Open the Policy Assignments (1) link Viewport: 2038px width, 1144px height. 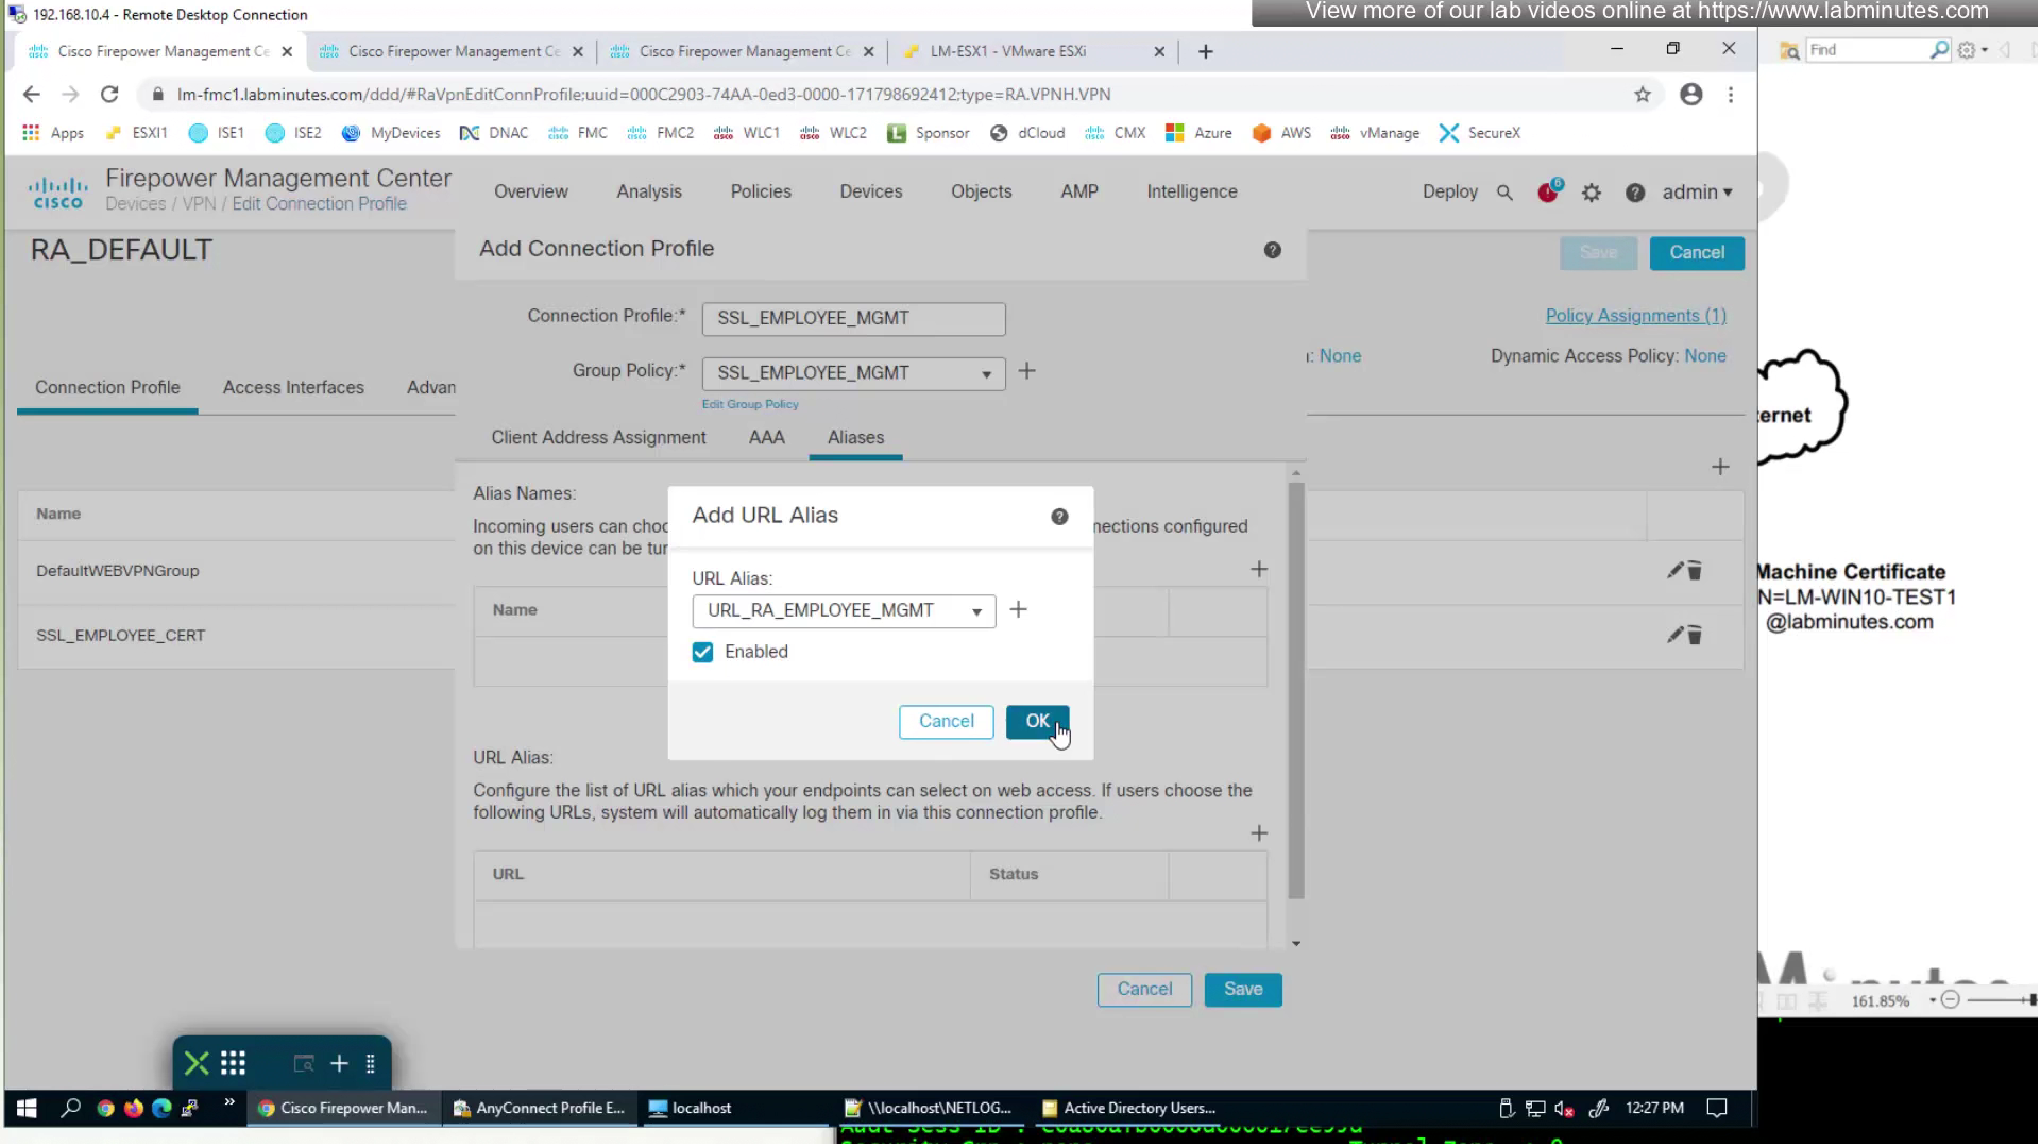coord(1635,315)
